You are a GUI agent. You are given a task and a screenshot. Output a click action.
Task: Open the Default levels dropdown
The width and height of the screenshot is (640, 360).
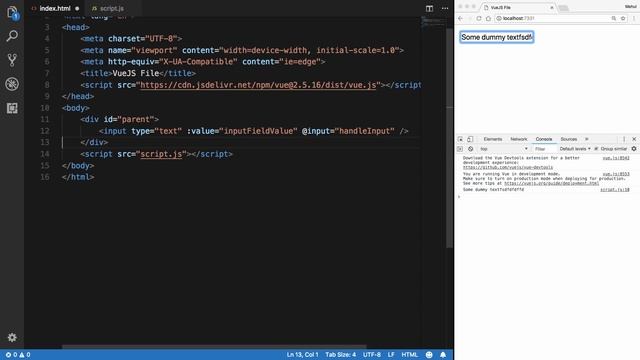(x=575, y=149)
